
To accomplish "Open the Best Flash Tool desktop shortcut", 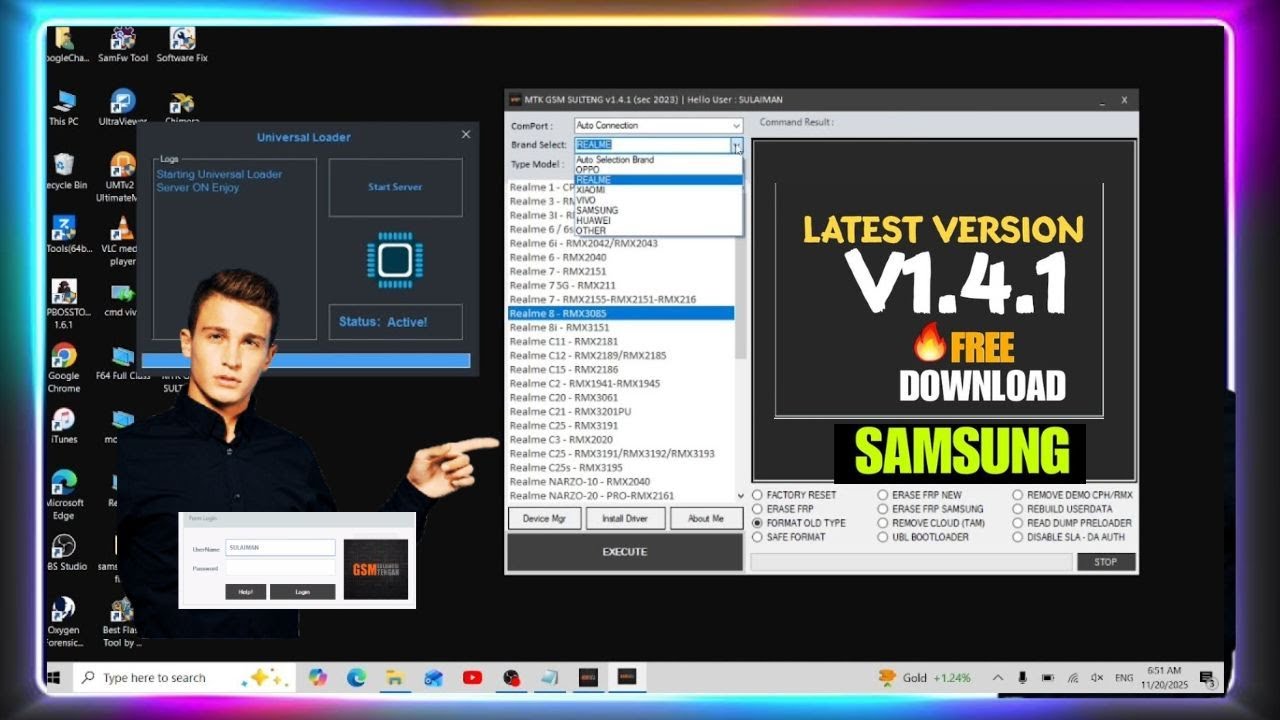I will click(122, 622).
